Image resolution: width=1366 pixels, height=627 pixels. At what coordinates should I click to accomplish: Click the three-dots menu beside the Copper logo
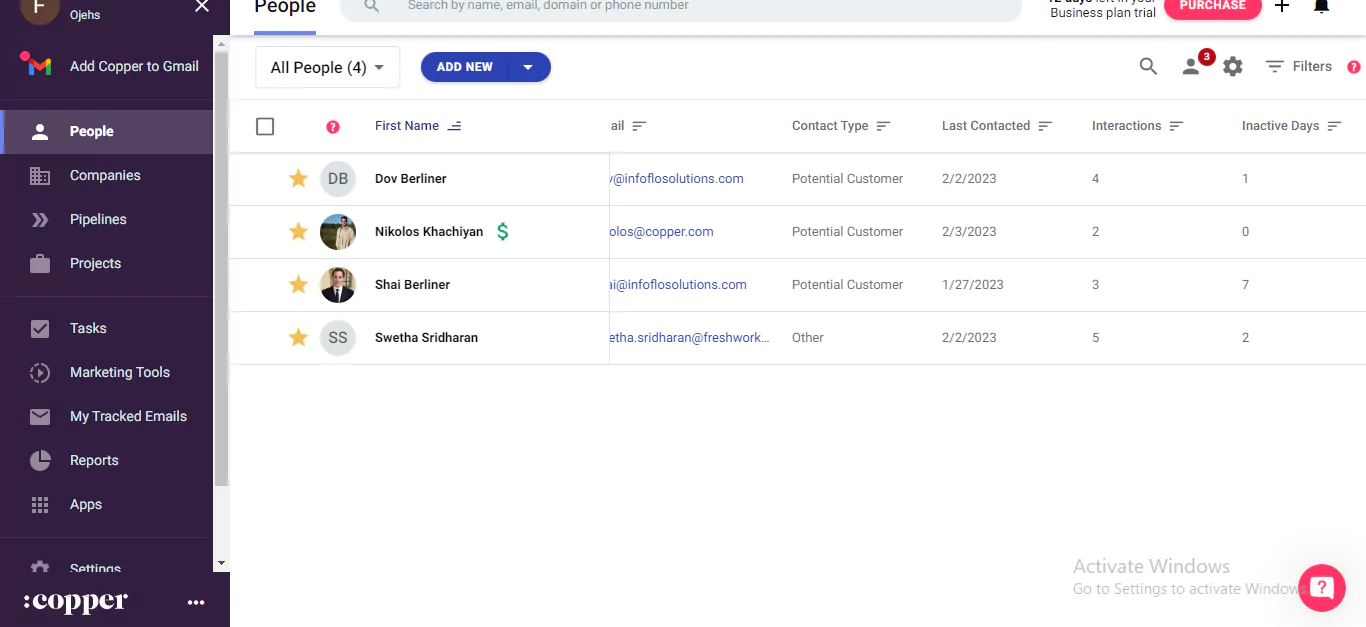click(x=196, y=602)
